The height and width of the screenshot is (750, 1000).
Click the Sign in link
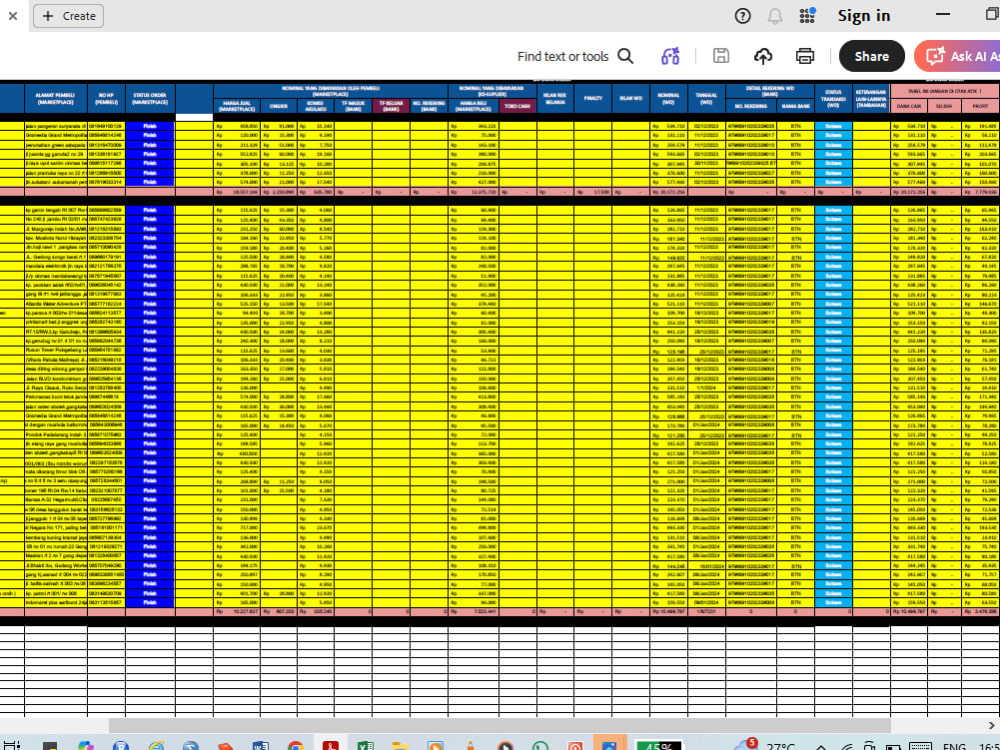click(864, 16)
